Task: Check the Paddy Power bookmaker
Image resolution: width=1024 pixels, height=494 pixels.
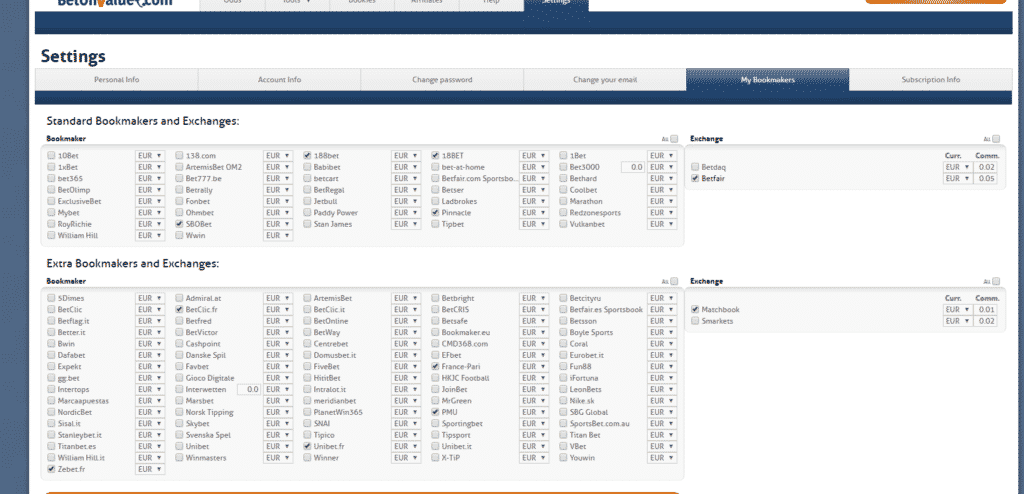Action: point(307,212)
